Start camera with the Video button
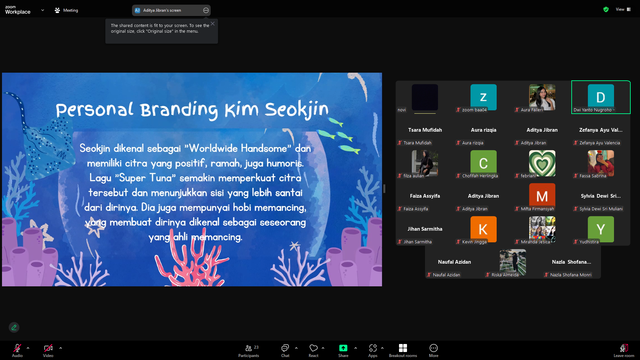Viewport: 640px width, 360px height. (48, 350)
